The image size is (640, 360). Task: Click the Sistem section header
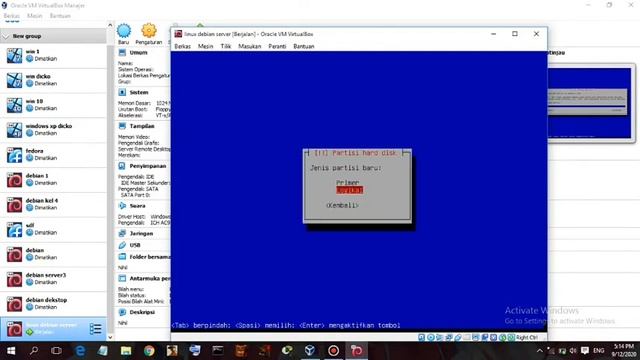[x=139, y=93]
